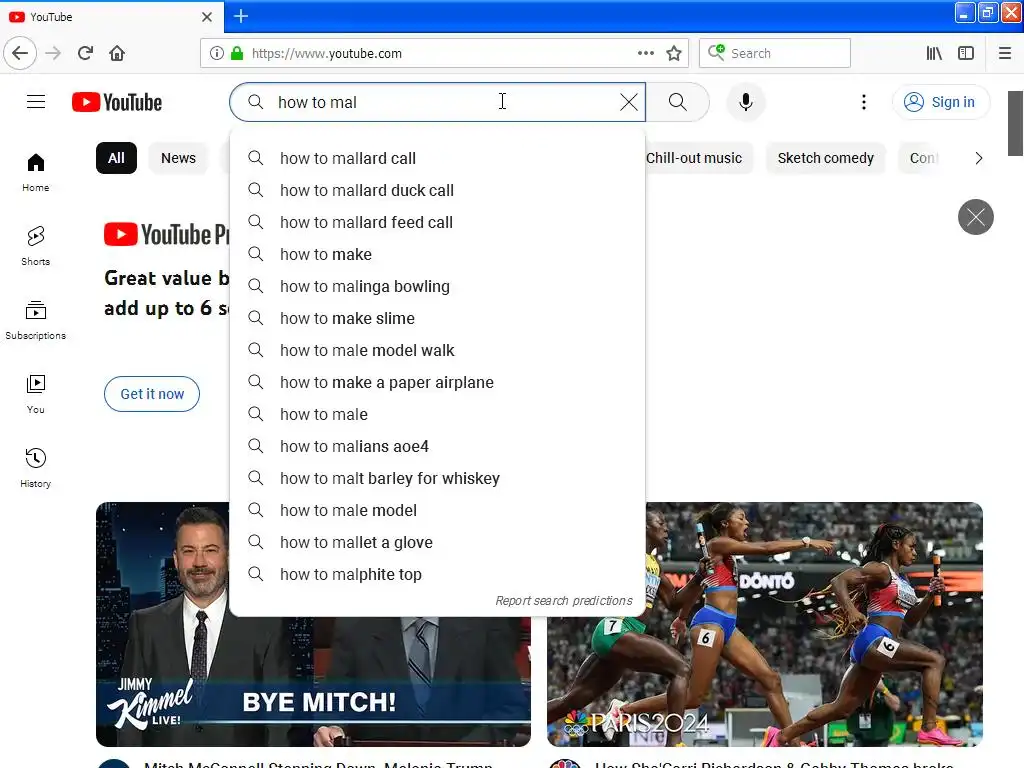Go back with the browser back arrow

point(20,53)
